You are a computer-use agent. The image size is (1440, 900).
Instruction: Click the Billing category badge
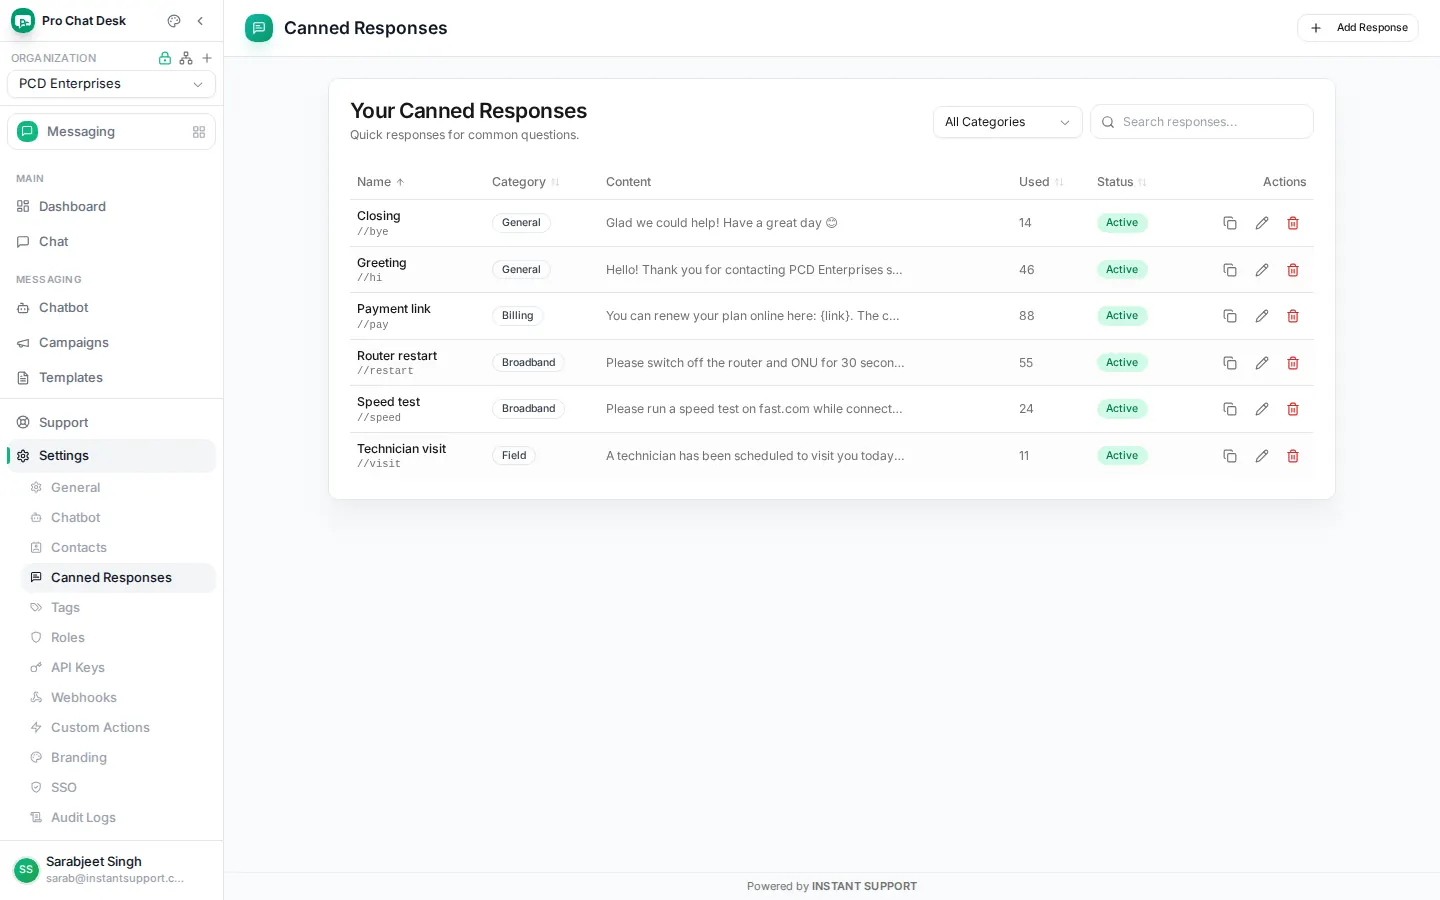point(518,316)
